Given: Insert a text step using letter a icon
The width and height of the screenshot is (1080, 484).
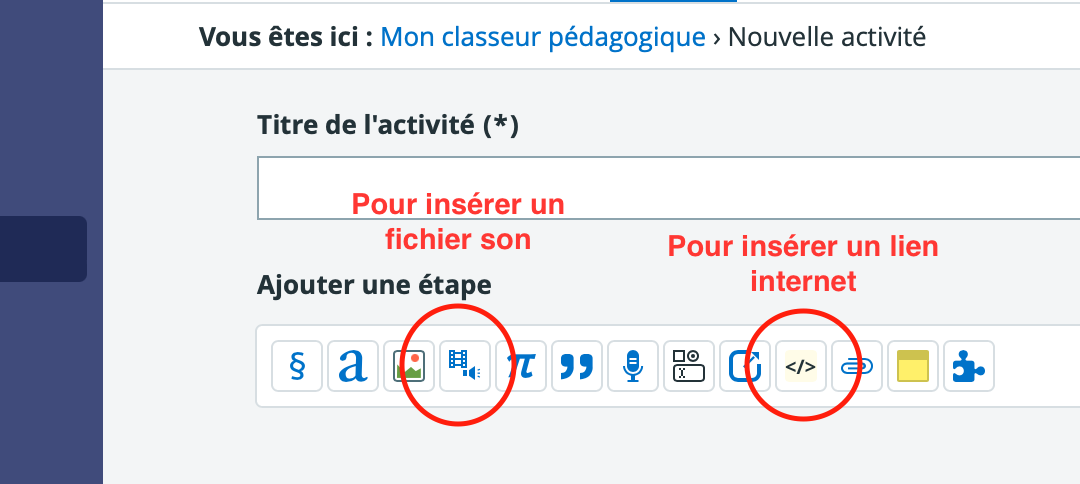Looking at the screenshot, I should point(353,366).
